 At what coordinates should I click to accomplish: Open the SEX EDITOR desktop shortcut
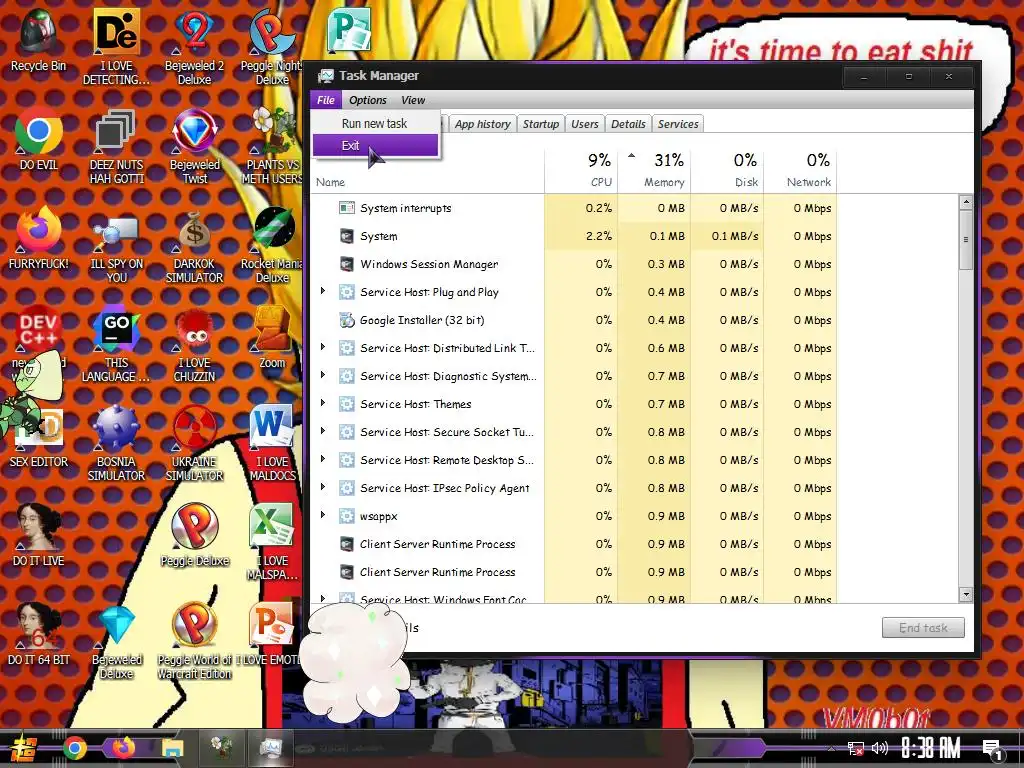39,436
